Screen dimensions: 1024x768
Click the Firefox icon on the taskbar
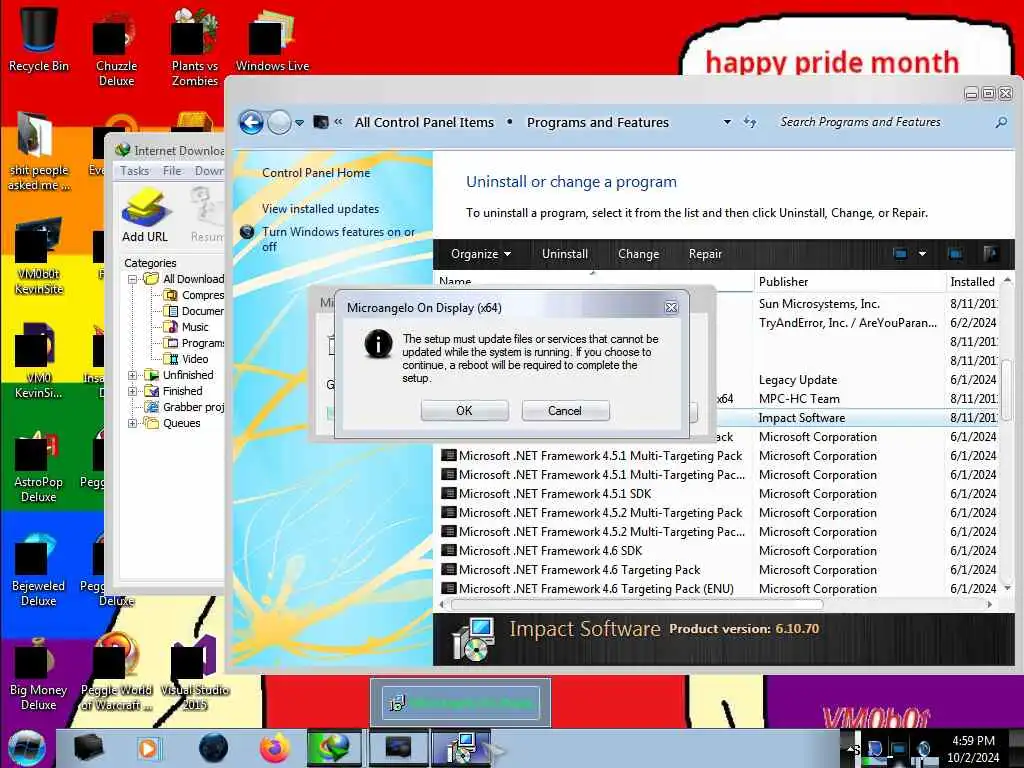[275, 748]
